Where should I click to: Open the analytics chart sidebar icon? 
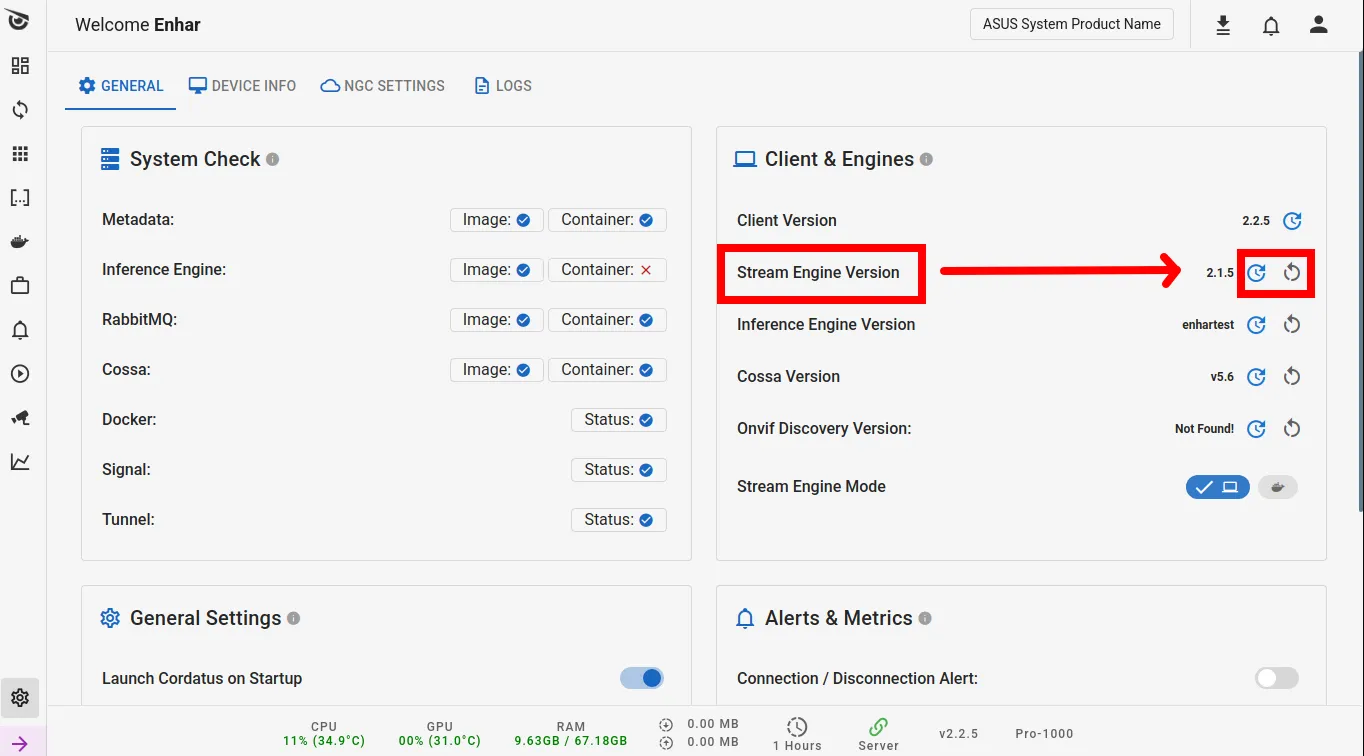pos(20,462)
